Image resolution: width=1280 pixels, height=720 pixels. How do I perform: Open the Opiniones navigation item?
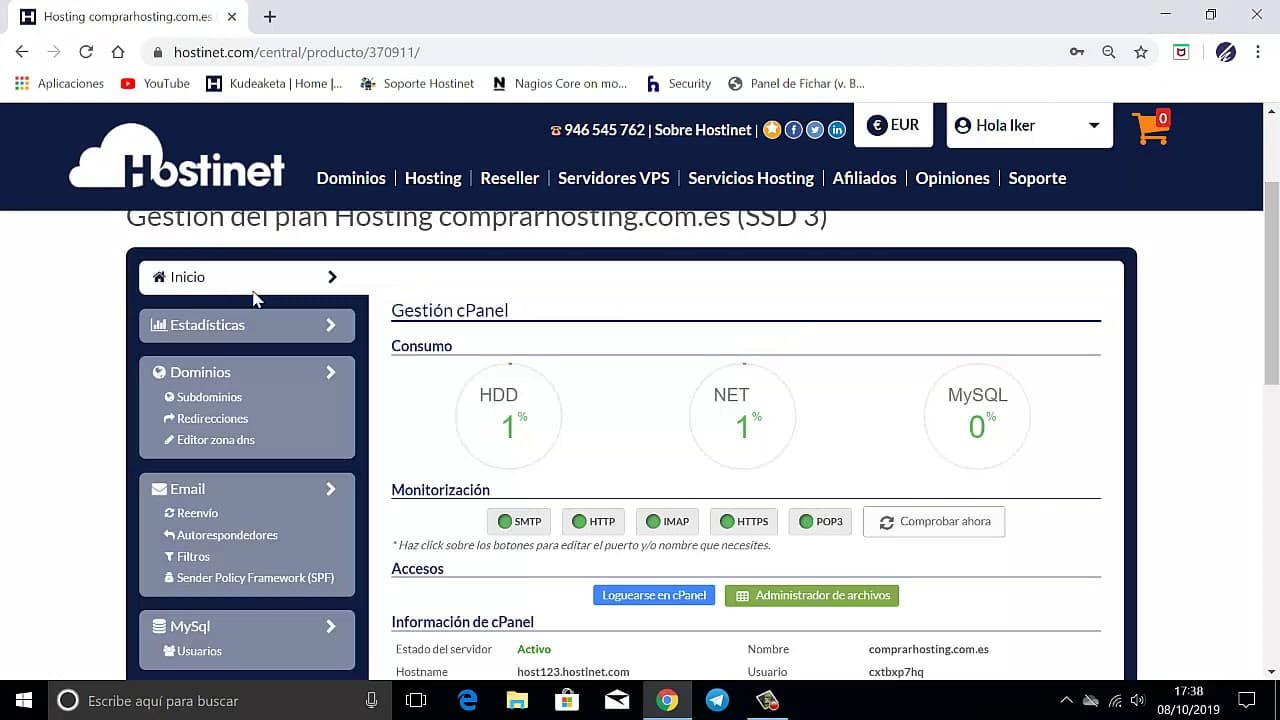tap(953, 178)
